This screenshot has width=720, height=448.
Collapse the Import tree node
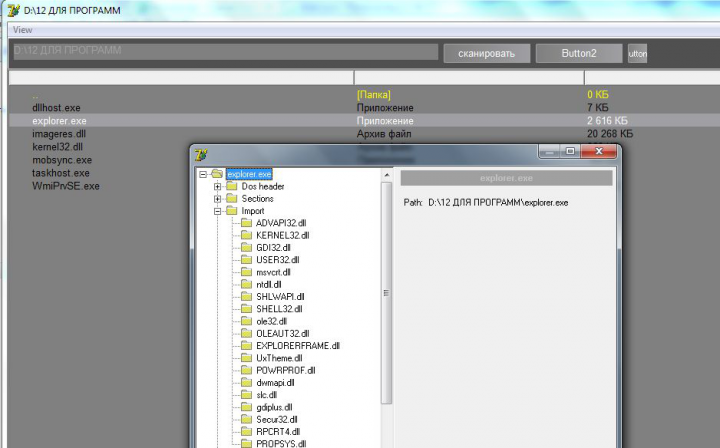[x=218, y=211]
